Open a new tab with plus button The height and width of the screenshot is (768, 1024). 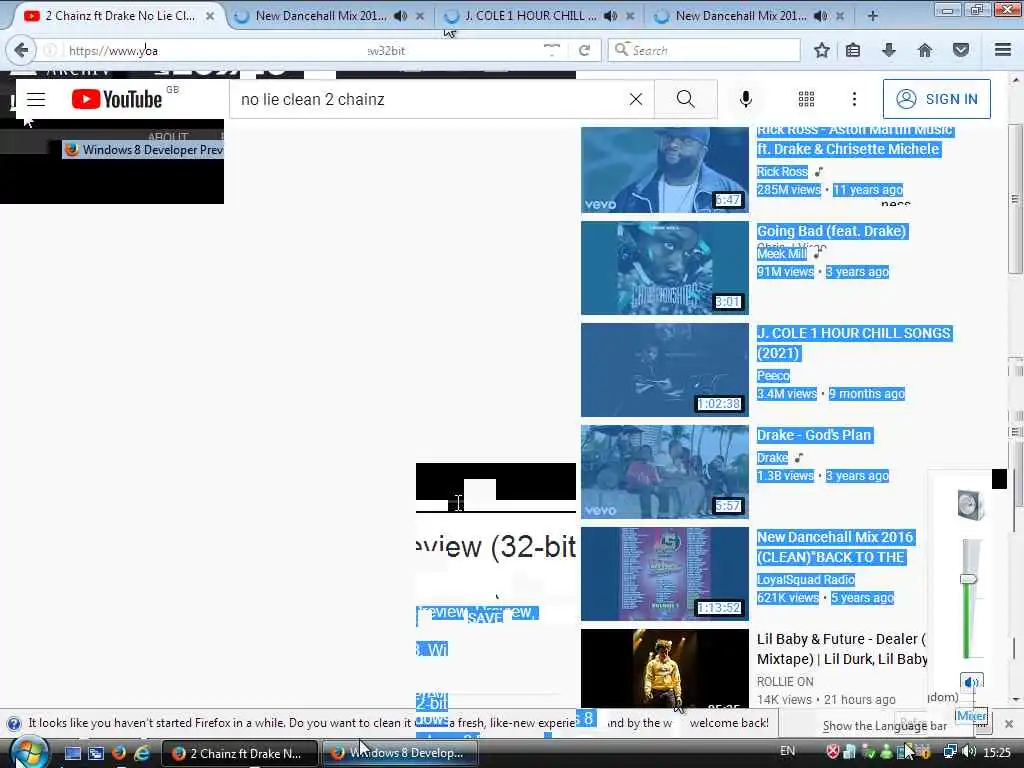pyautogui.click(x=872, y=16)
